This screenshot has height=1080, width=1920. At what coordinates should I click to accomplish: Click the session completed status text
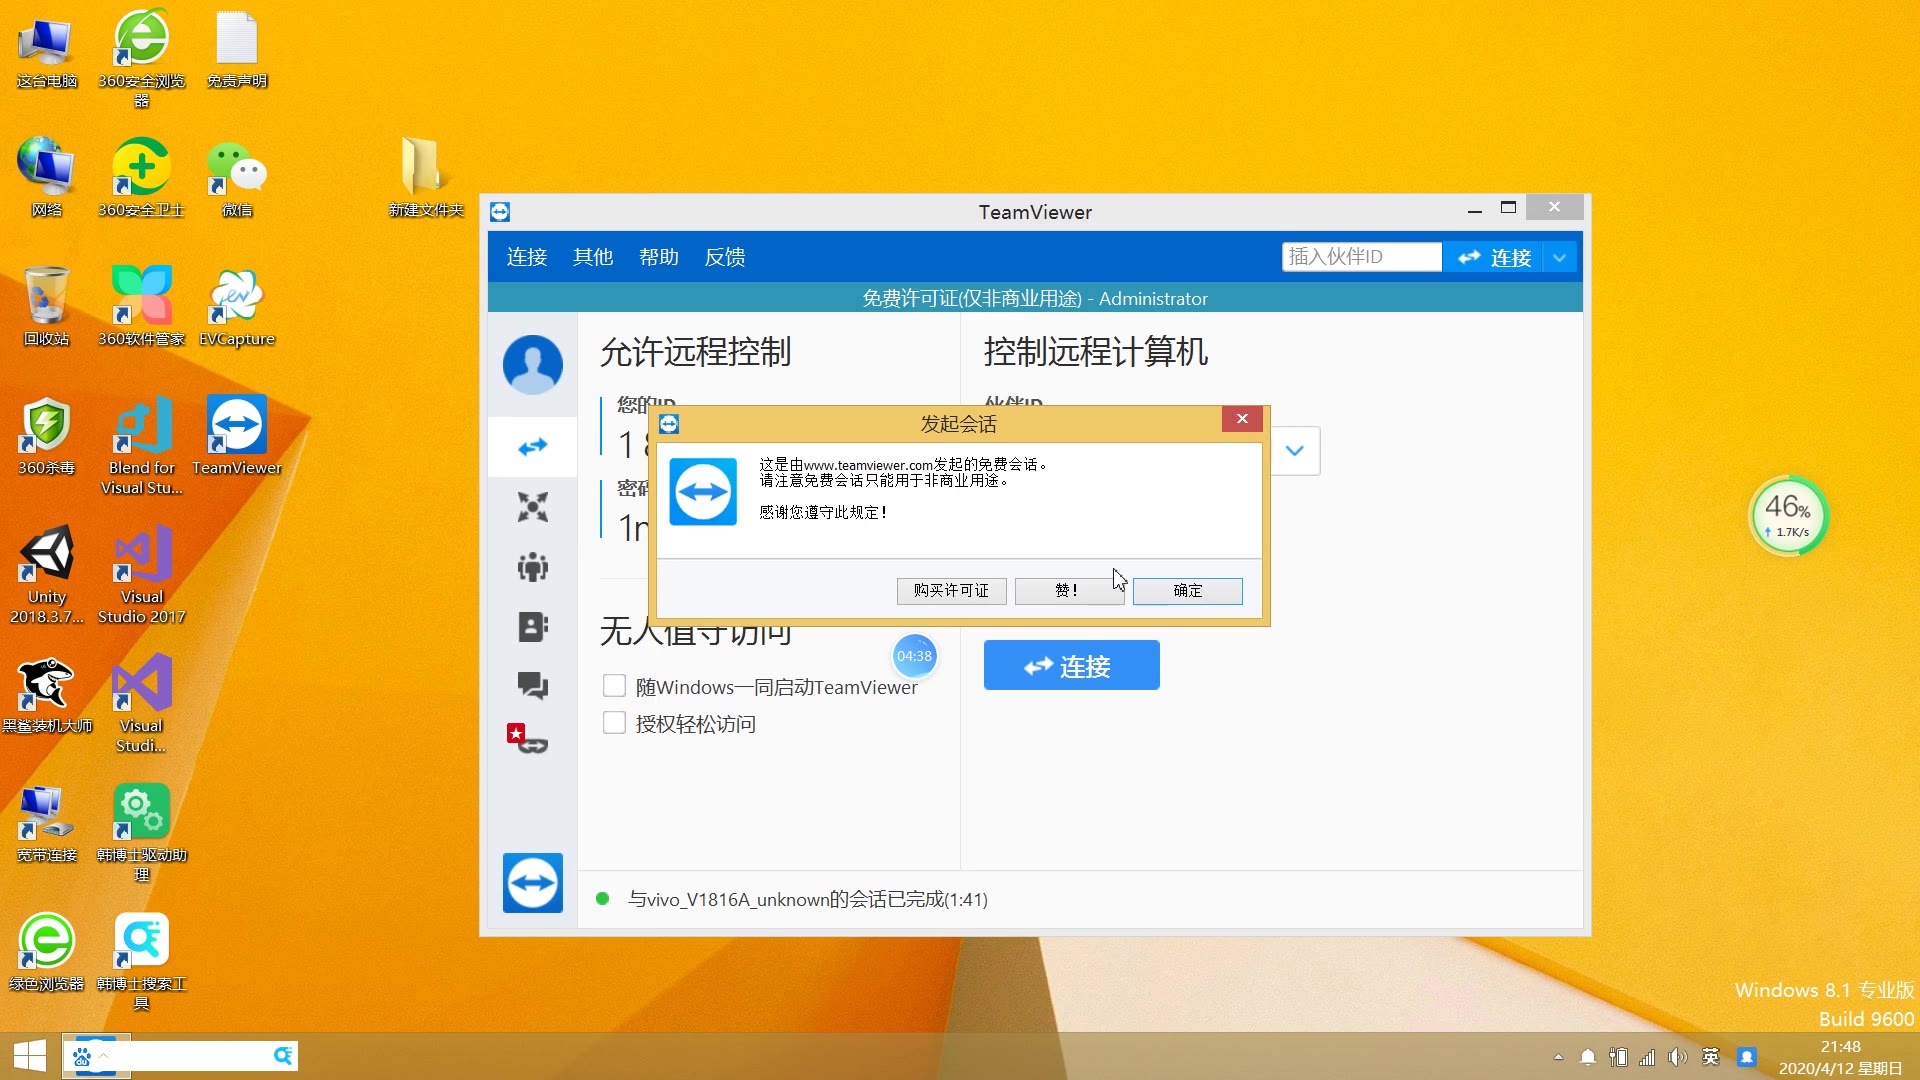807,899
